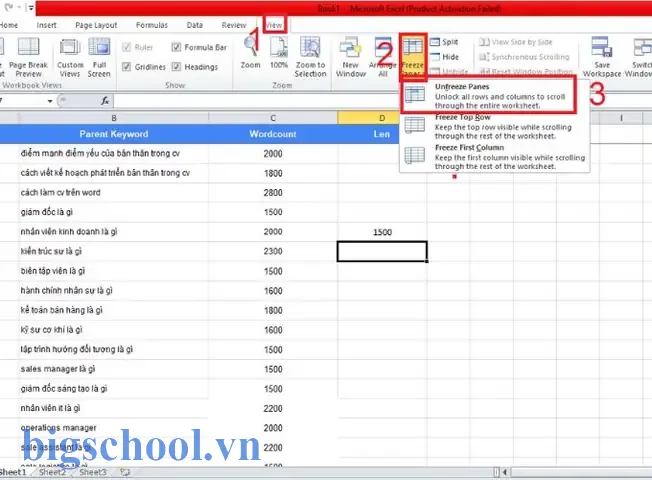652x480 pixels.
Task: Select cell 'nhân viên it là gì'
Action: (114, 408)
